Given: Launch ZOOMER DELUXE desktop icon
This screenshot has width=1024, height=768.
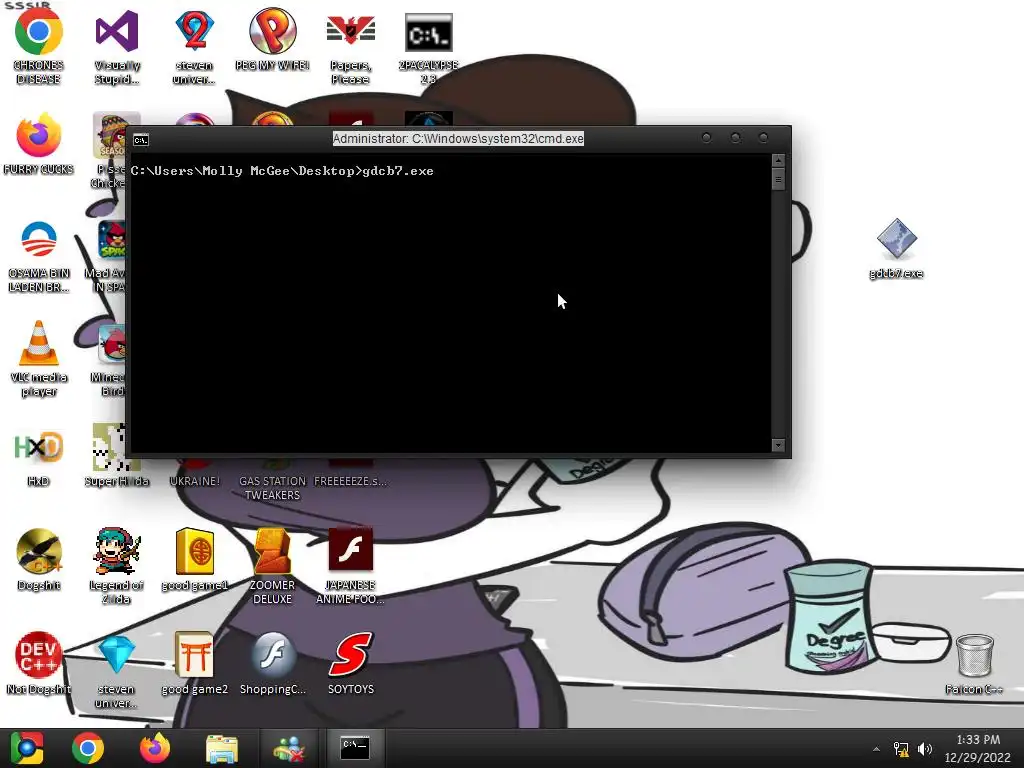Looking at the screenshot, I should [x=272, y=566].
